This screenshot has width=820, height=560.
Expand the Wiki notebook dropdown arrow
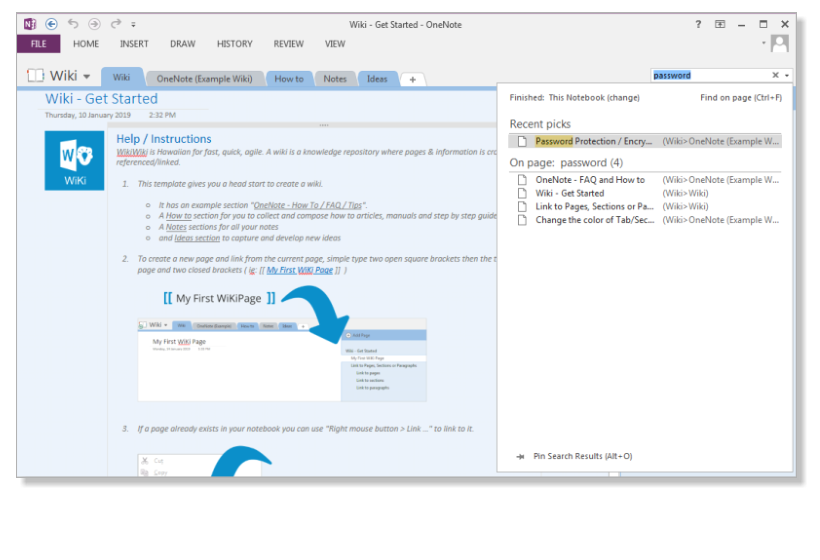tap(87, 76)
